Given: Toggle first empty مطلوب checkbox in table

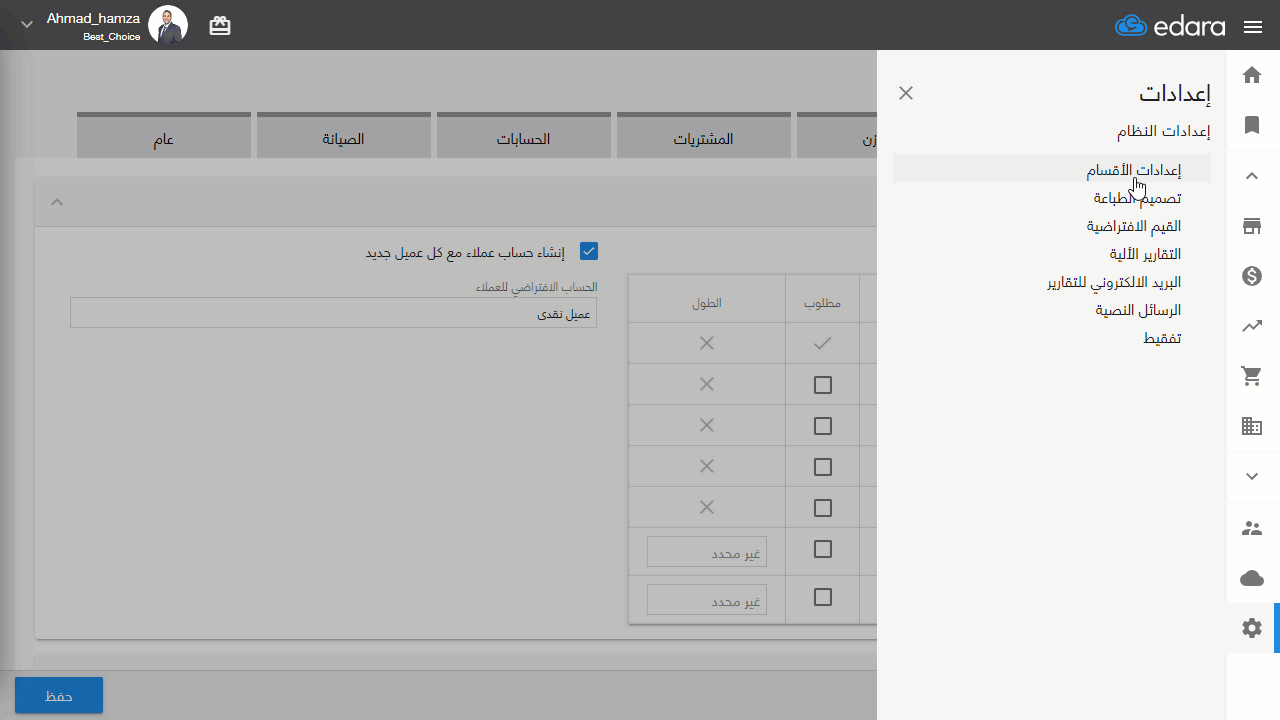Looking at the screenshot, I should [x=823, y=385].
